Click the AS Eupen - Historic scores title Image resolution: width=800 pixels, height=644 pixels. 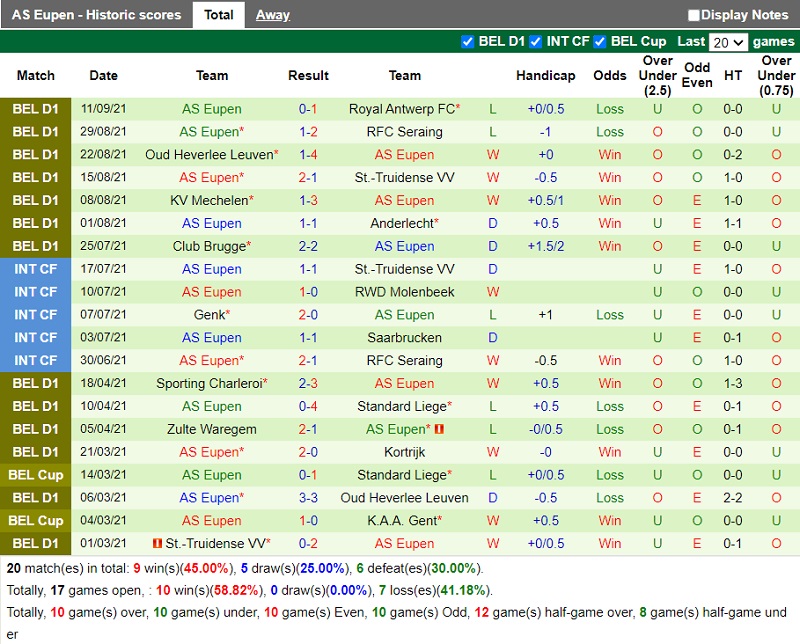click(x=96, y=15)
